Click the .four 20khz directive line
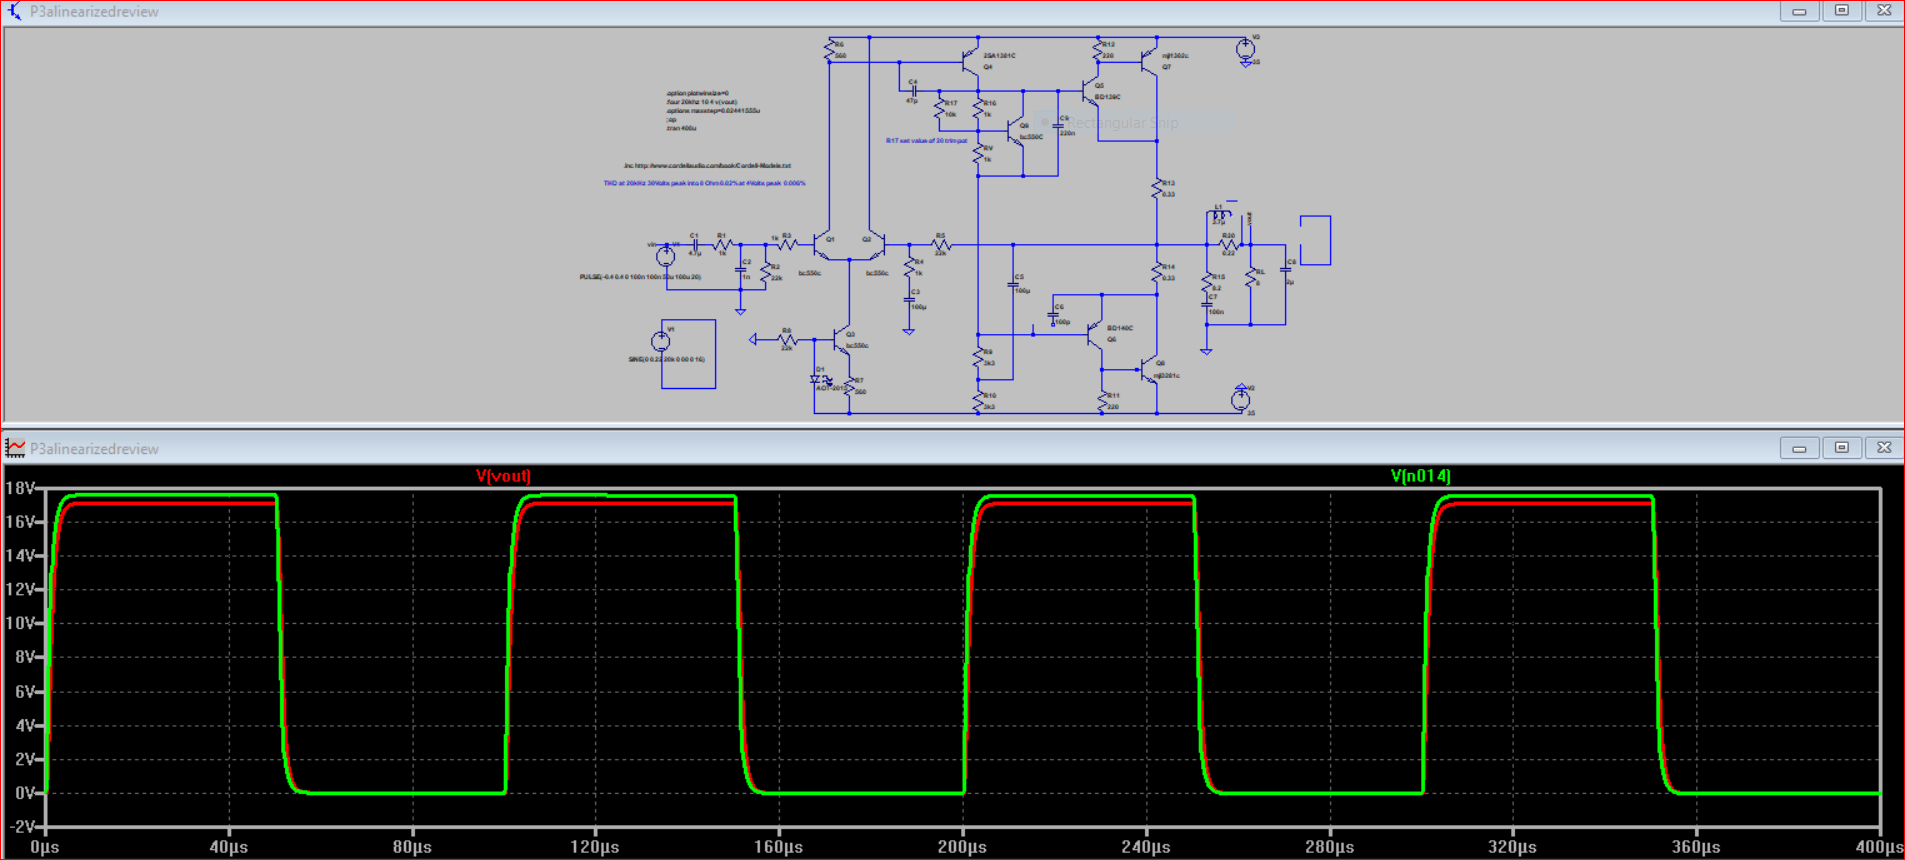1905x860 pixels. point(702,102)
